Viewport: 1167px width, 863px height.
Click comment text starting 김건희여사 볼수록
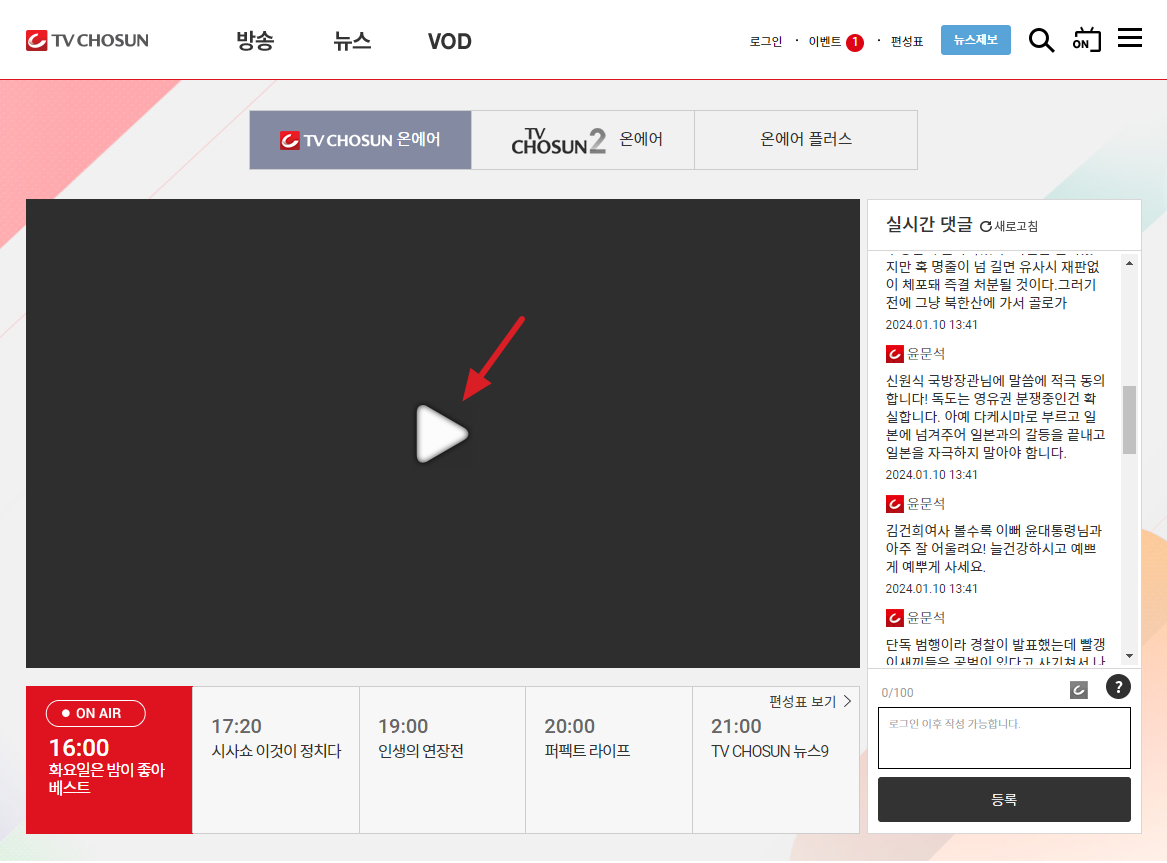pyautogui.click(x=994, y=548)
